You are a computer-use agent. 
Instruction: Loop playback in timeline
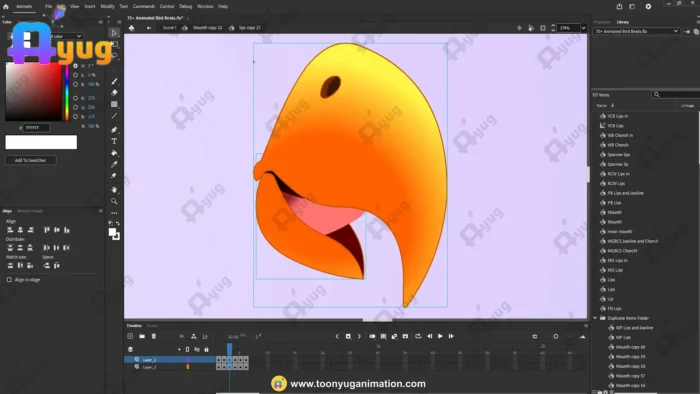click(x=418, y=336)
